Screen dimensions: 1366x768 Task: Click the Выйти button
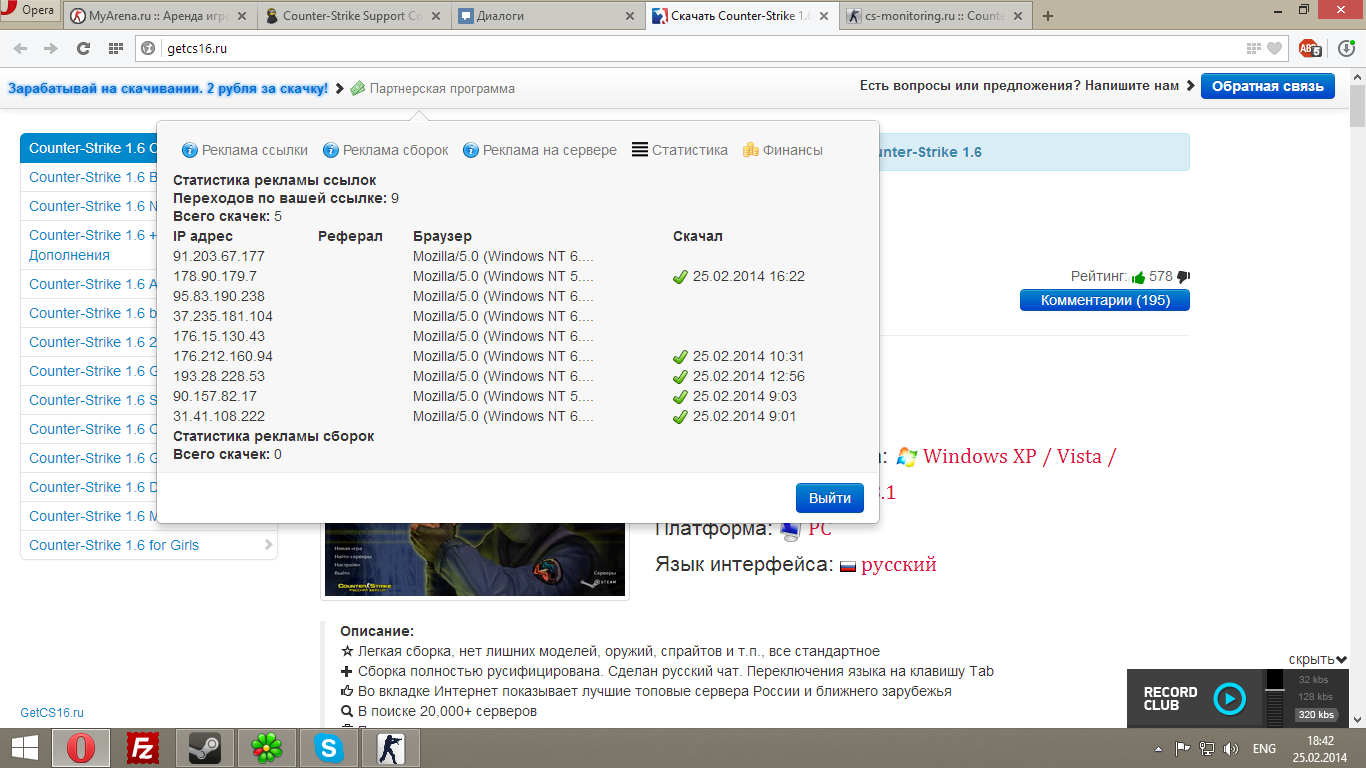point(830,498)
